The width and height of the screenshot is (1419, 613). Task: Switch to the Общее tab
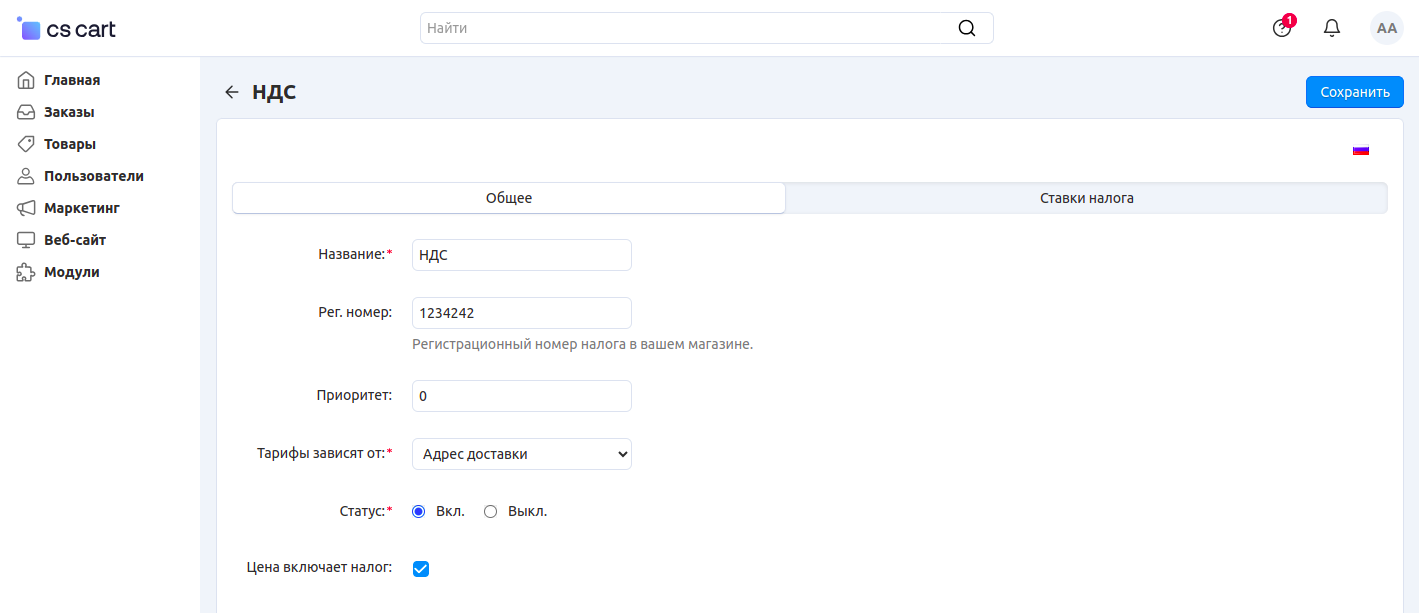pos(508,198)
